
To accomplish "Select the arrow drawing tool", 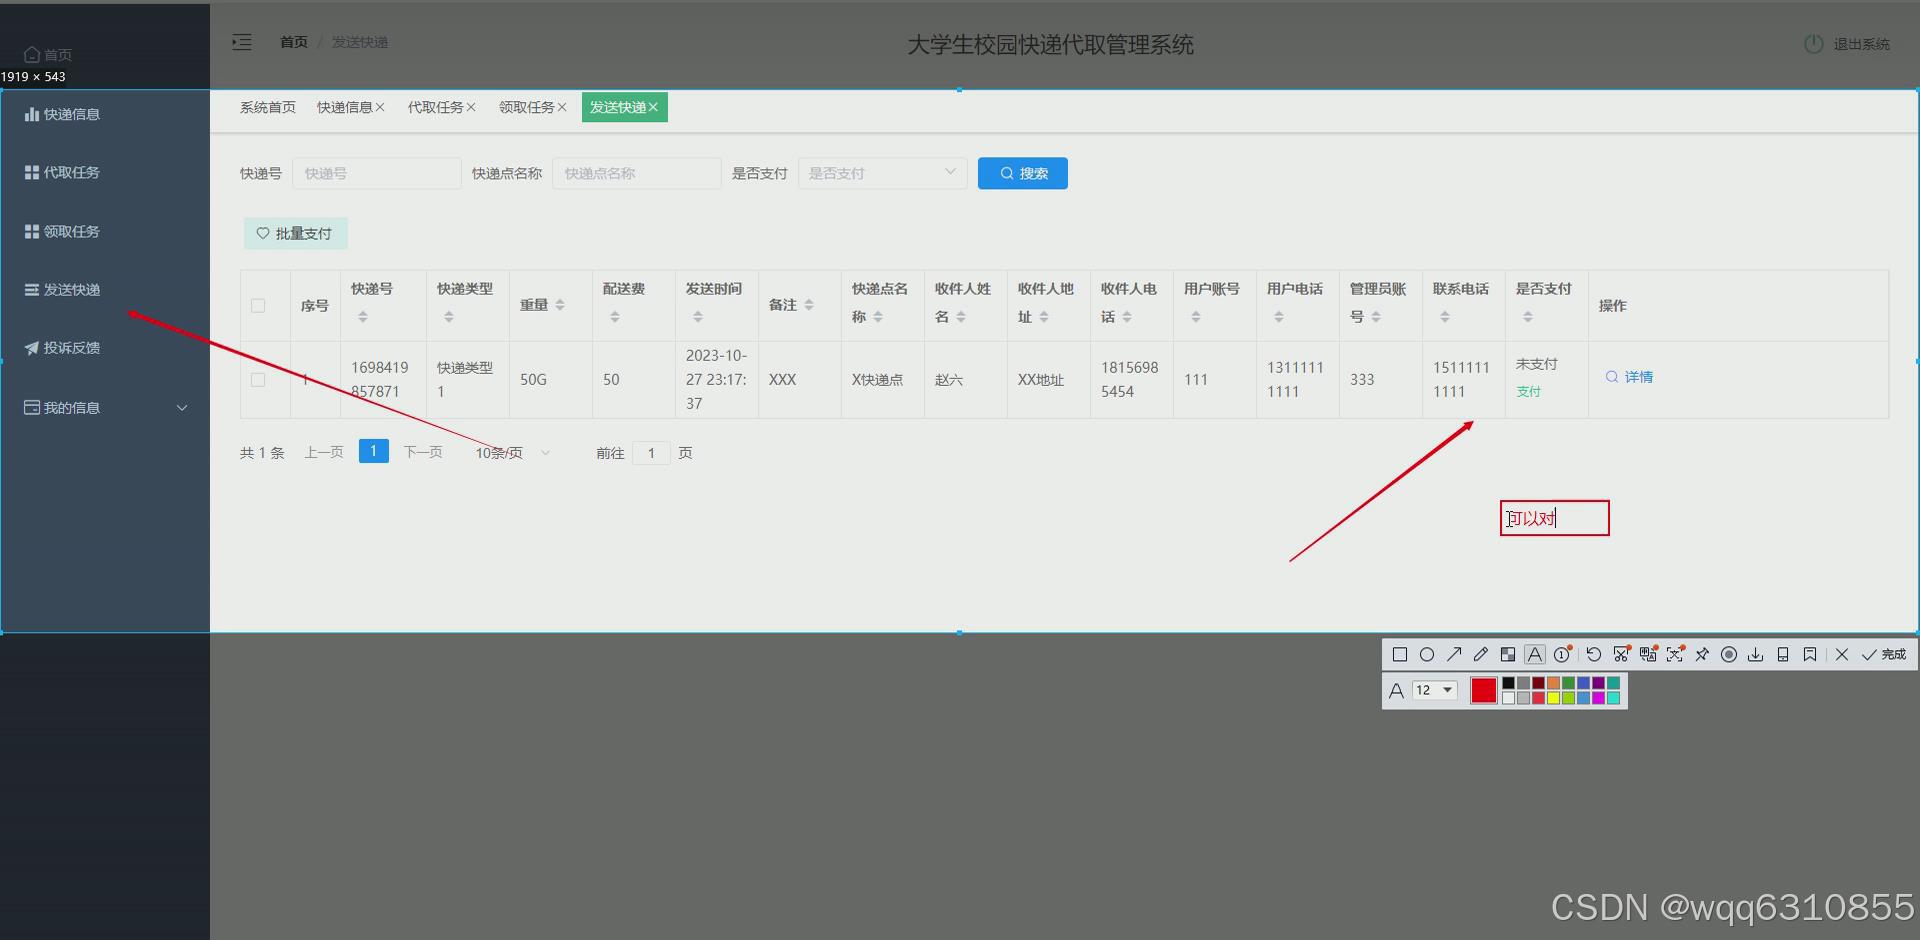I will [x=1455, y=654].
